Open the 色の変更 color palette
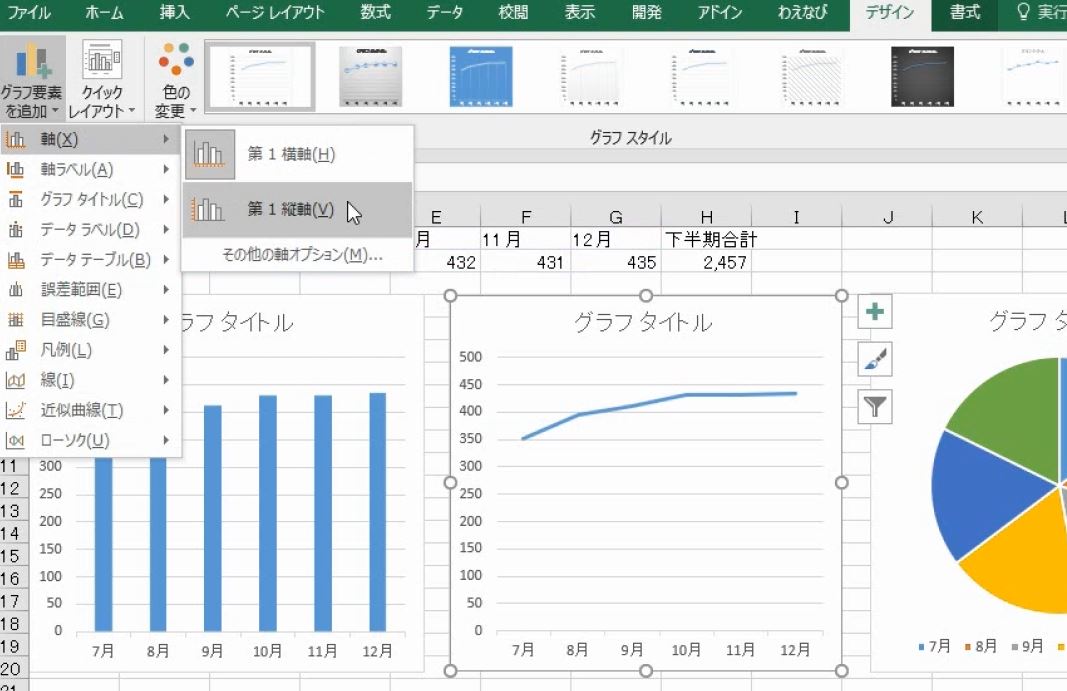Viewport: 1067px width, 691px height. pyautogui.click(x=176, y=79)
